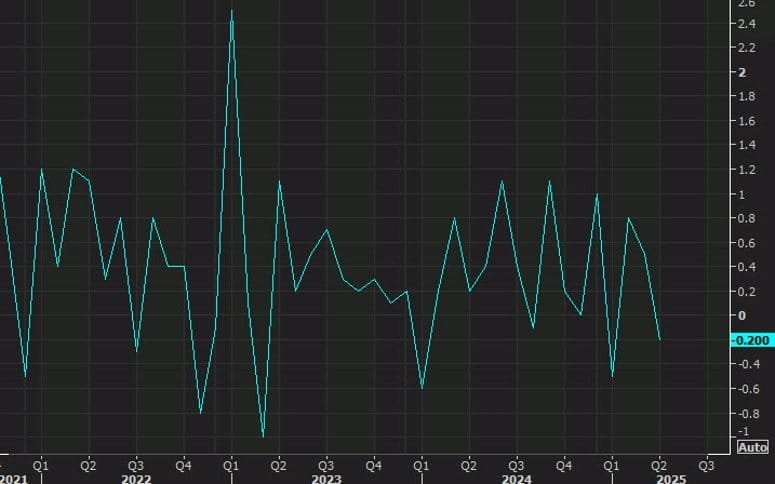Select the 2.6 value on the y-axis

(x=747, y=4)
